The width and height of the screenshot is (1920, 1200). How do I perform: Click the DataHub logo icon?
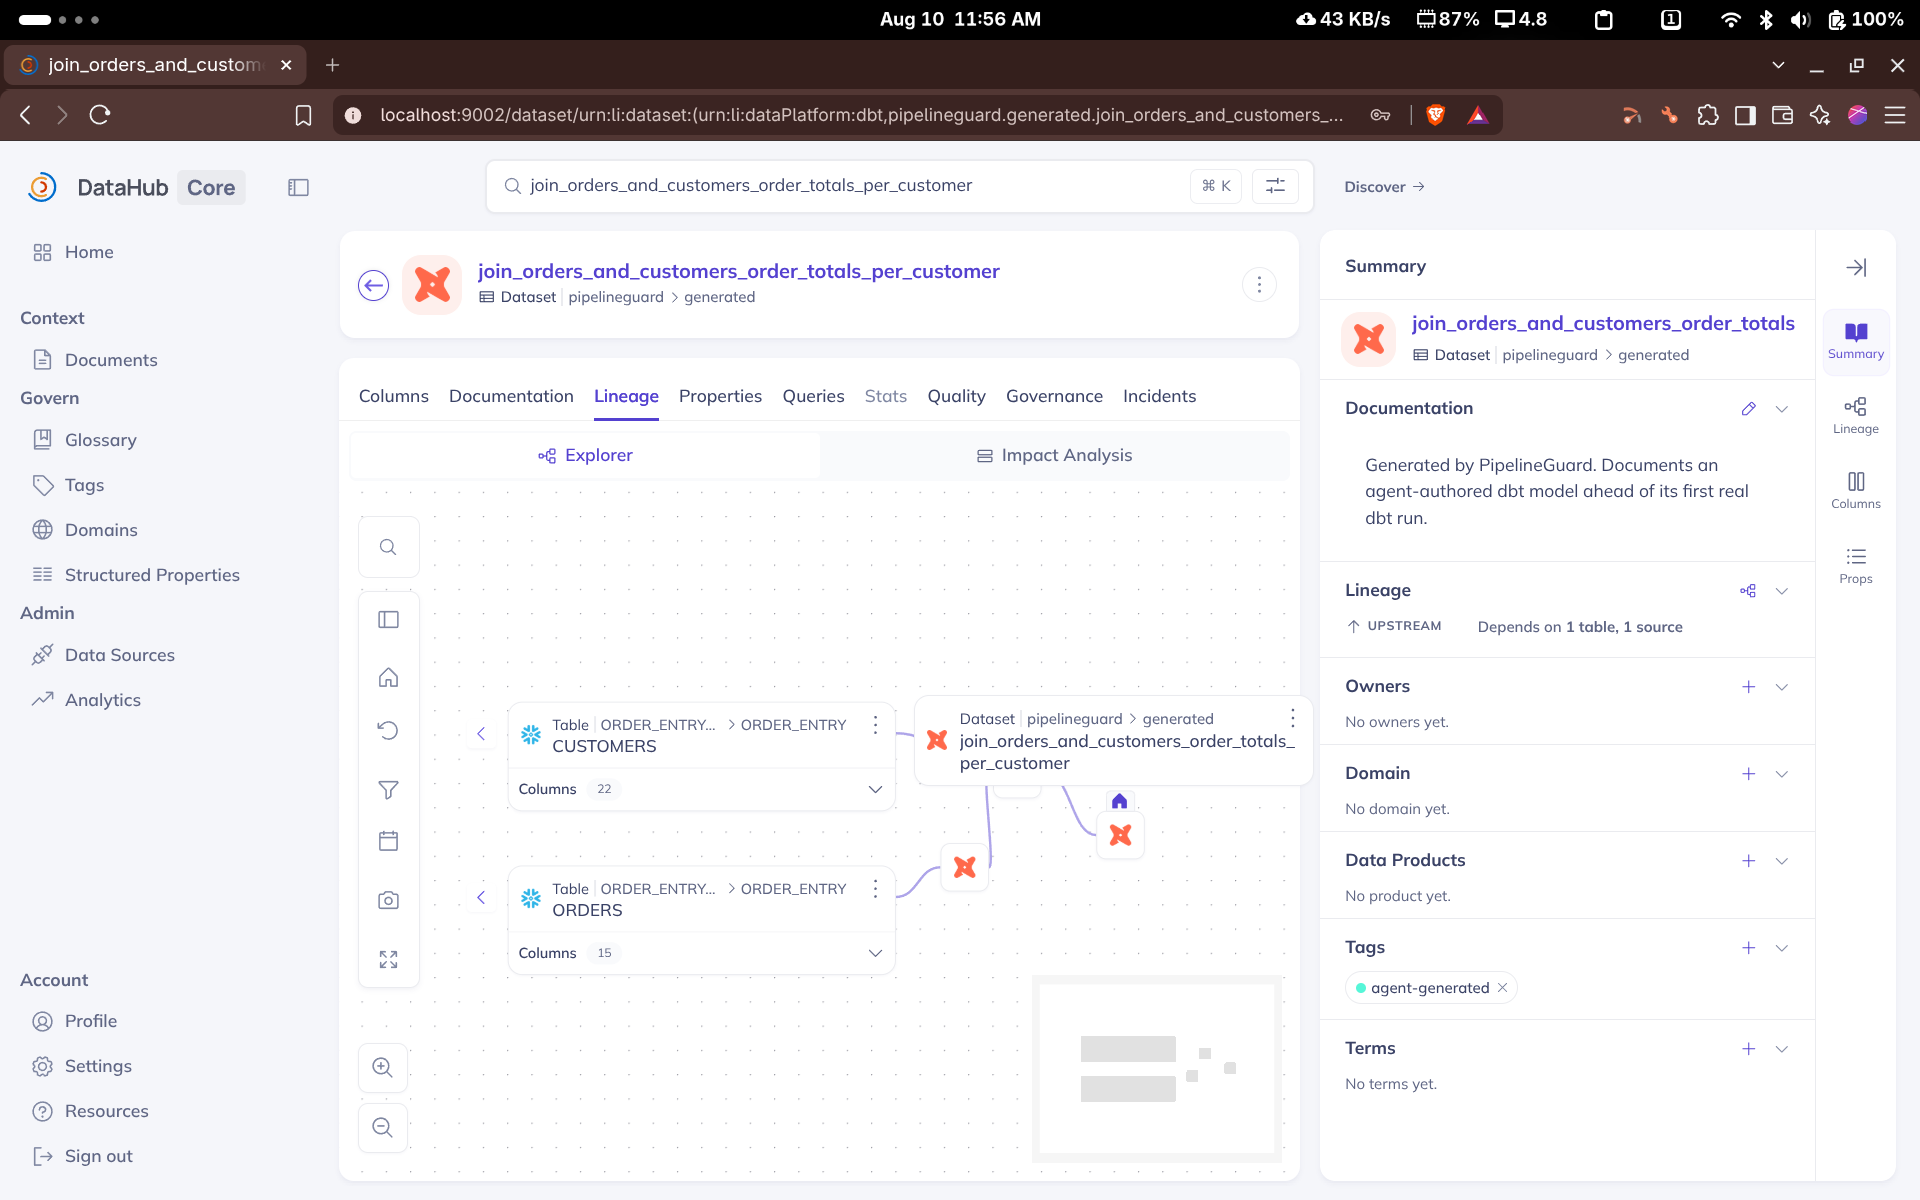point(42,187)
